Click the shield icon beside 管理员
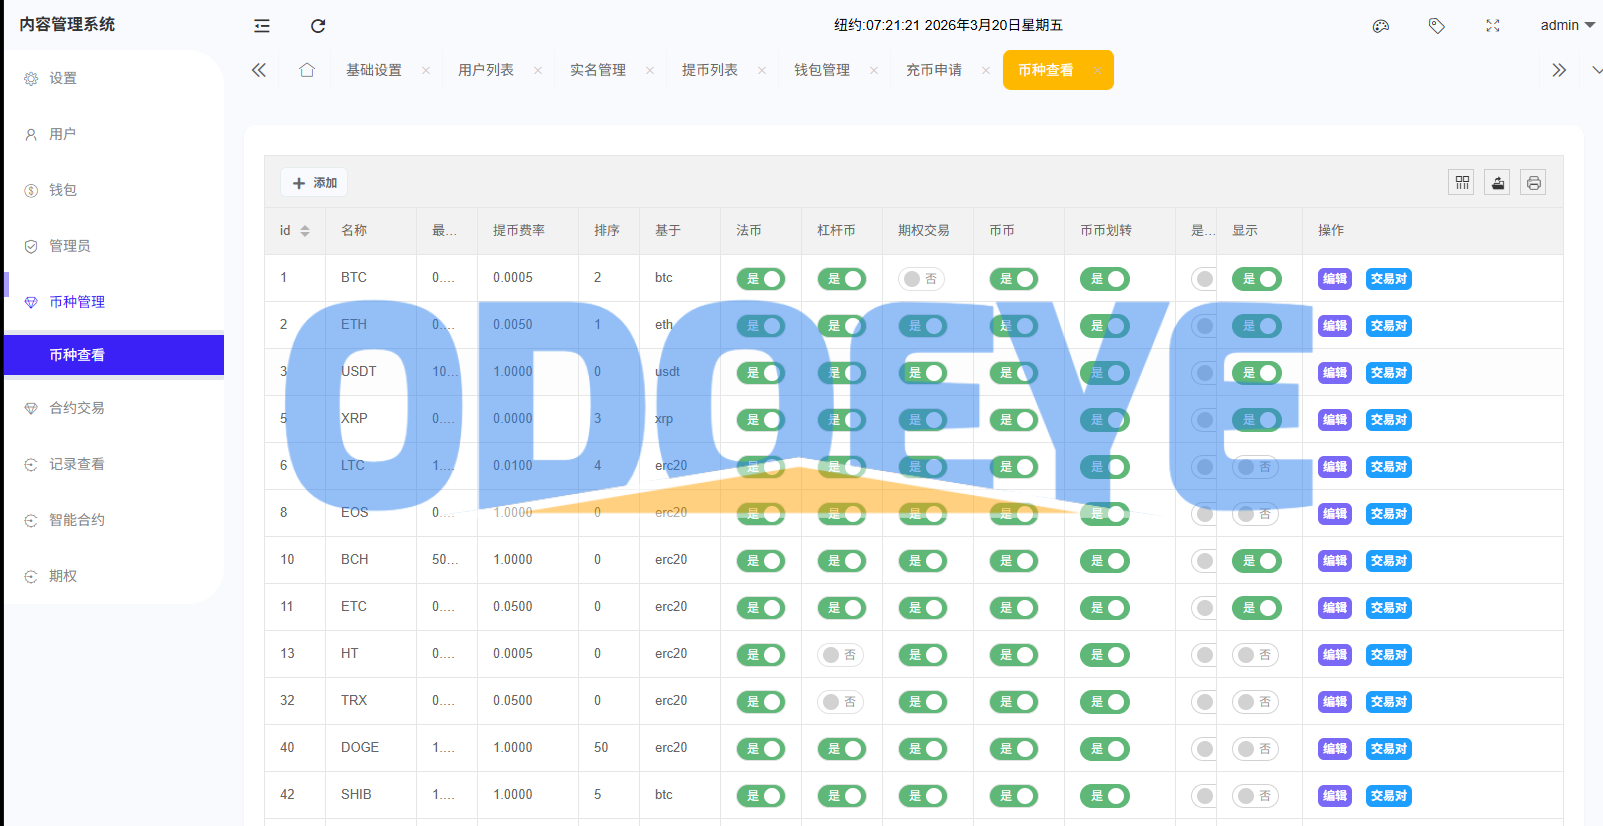This screenshot has height=826, width=1603. tap(31, 246)
